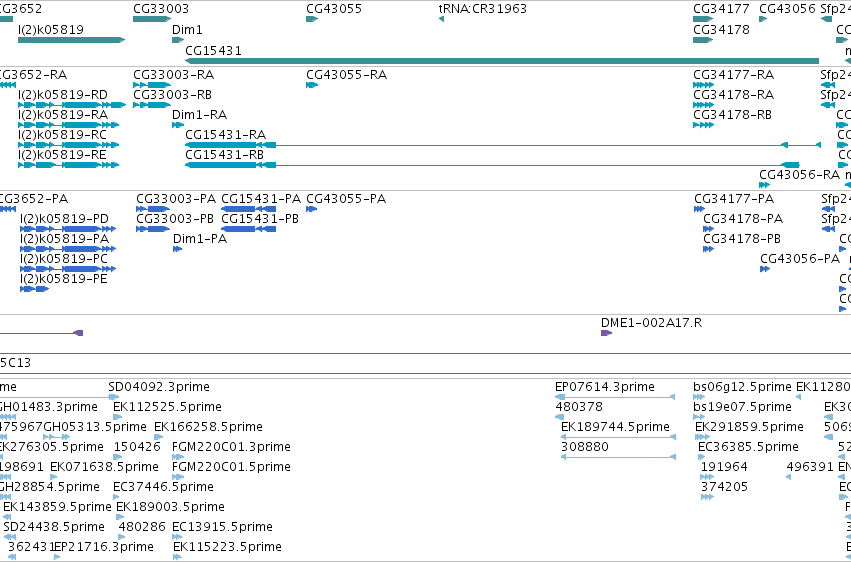Click transcript CG15431-RB label
The height and width of the screenshot is (562, 851).
(x=224, y=155)
